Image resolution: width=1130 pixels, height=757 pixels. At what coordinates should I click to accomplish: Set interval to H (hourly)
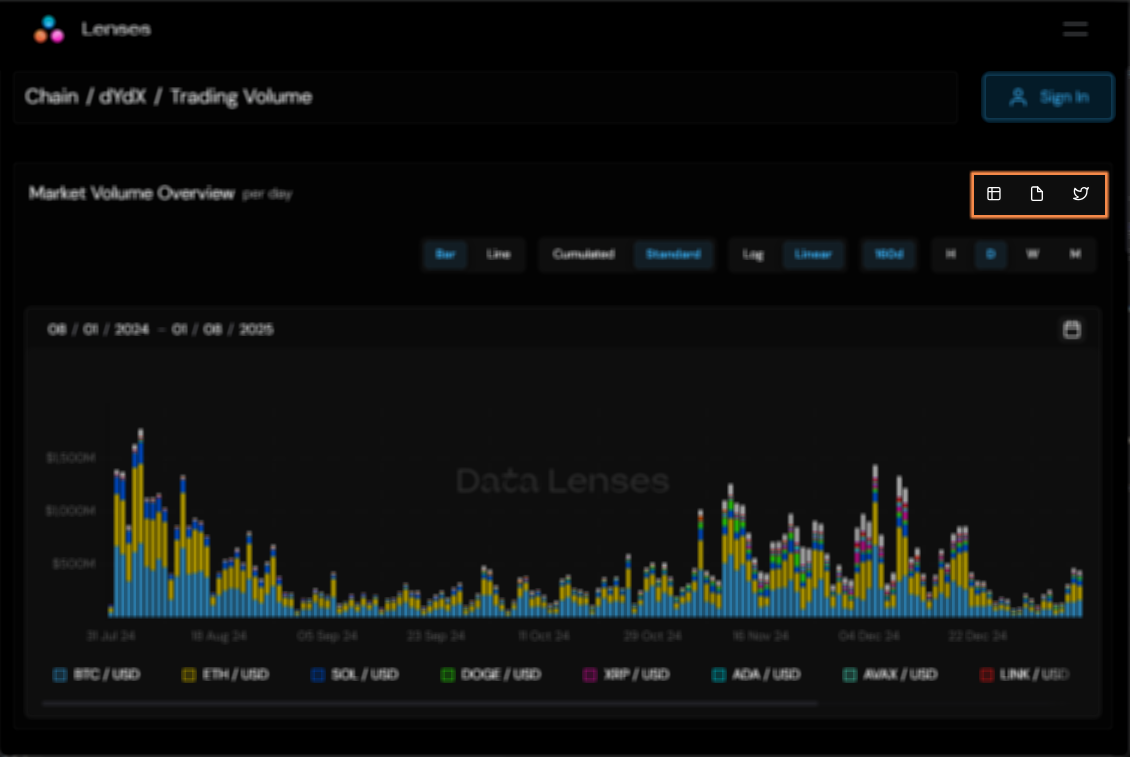click(x=950, y=255)
